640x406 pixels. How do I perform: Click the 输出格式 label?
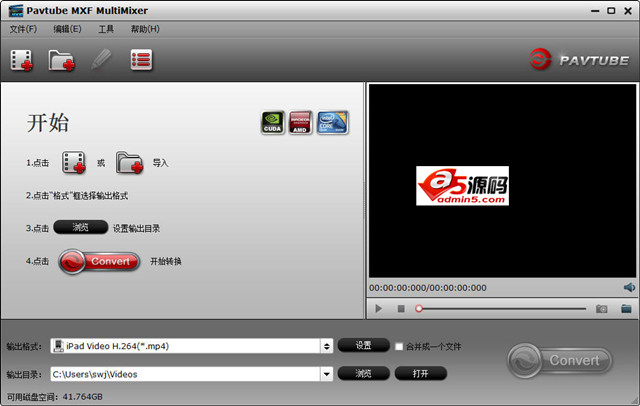[x=24, y=346]
